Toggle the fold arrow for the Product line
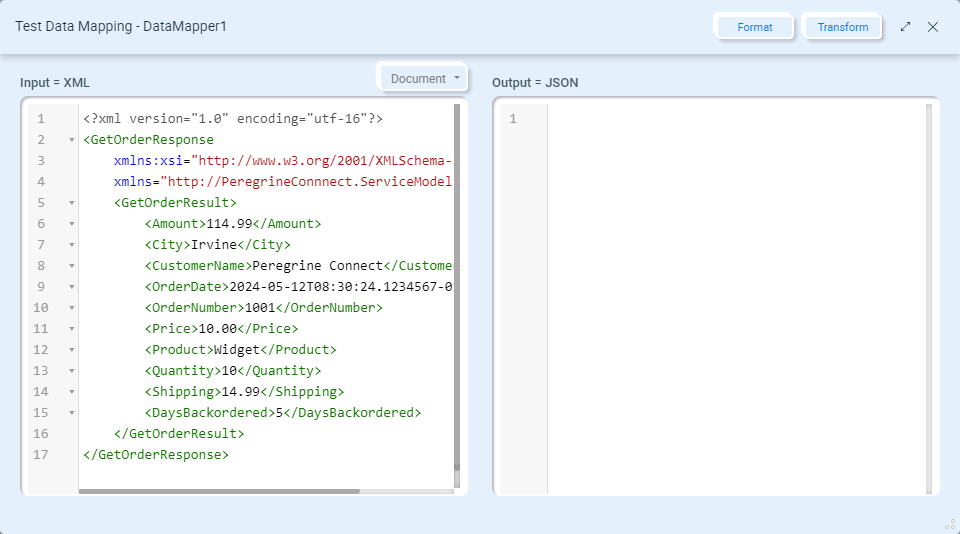This screenshot has height=534, width=960. [x=72, y=350]
